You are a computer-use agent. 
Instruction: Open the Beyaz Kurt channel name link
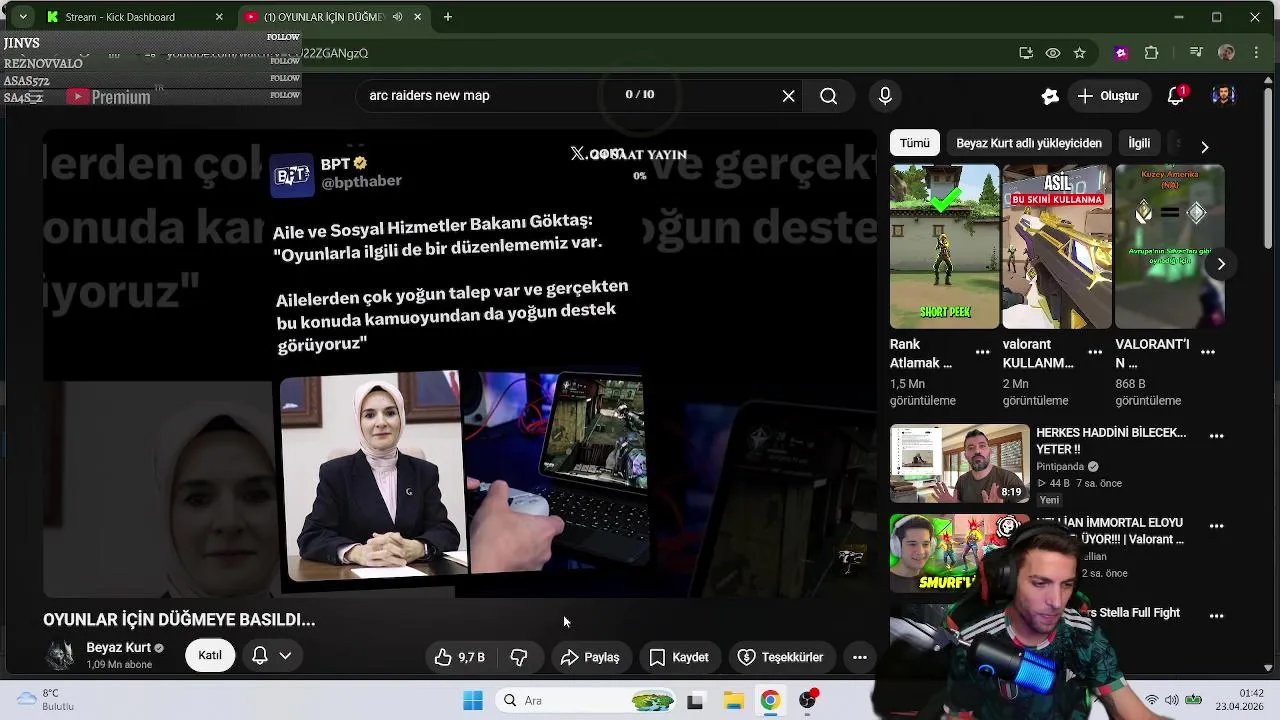(x=118, y=648)
